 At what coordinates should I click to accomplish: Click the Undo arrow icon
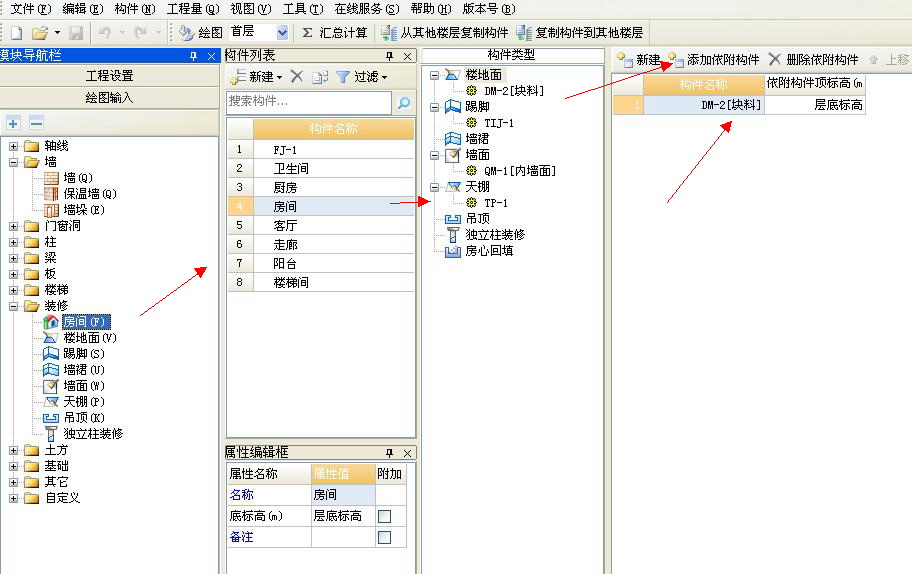point(105,33)
